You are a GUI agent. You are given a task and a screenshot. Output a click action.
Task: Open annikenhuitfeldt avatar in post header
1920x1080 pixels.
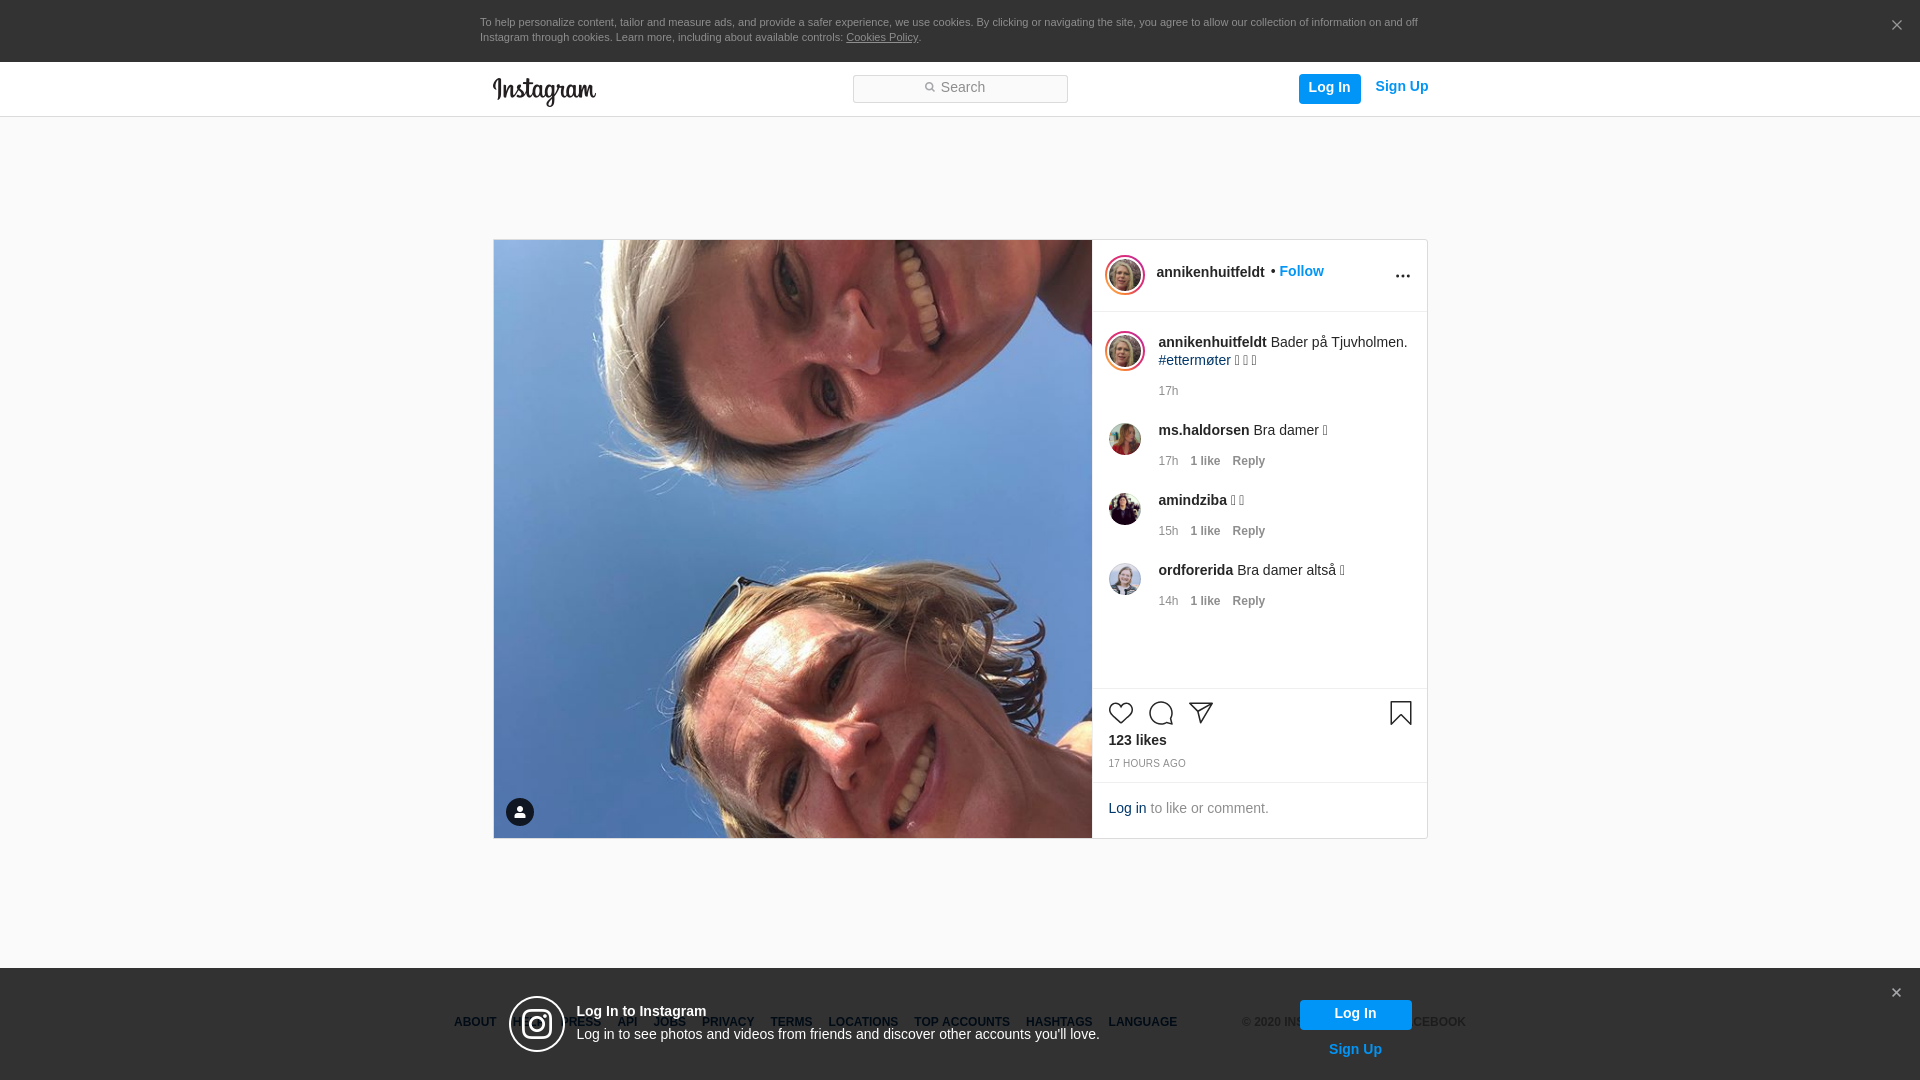1124,275
